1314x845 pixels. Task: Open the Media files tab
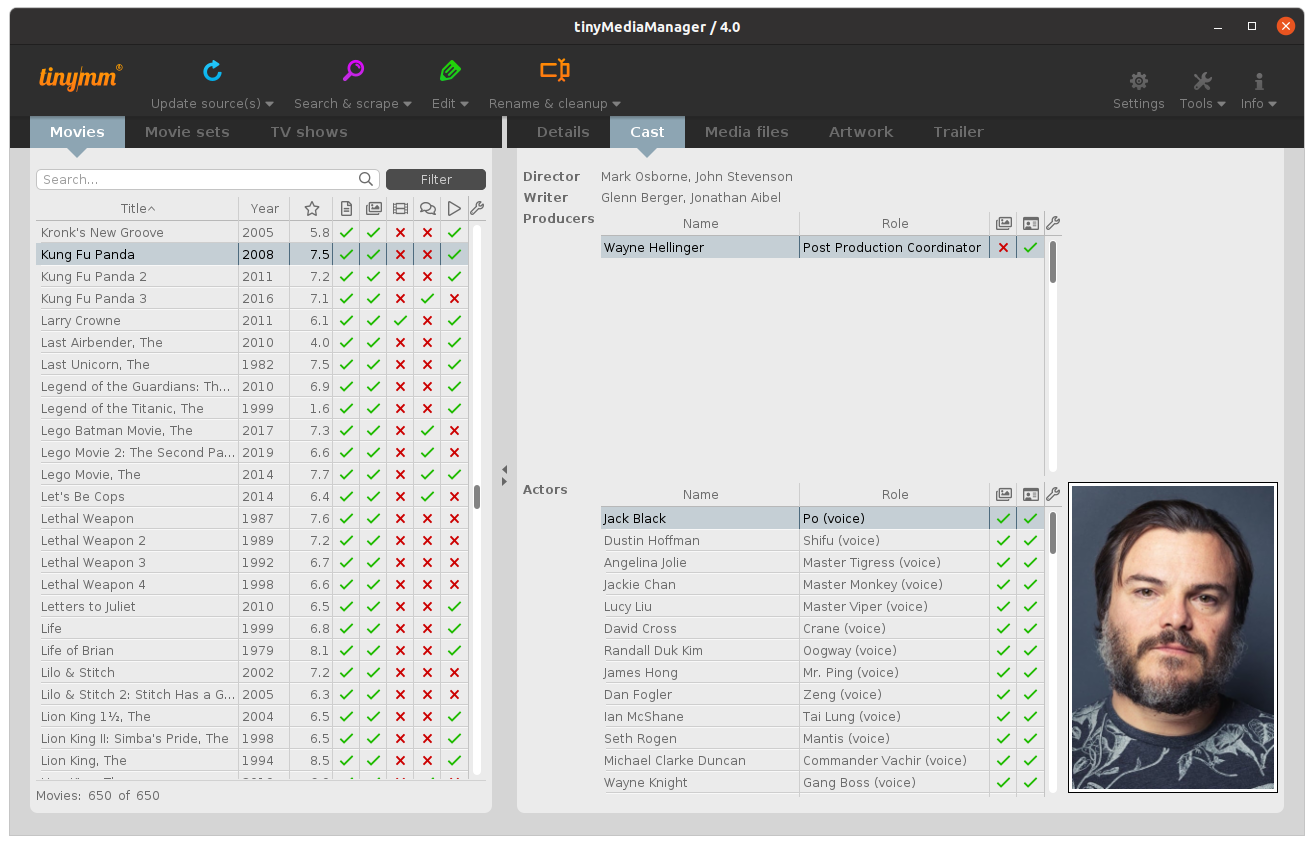click(746, 132)
